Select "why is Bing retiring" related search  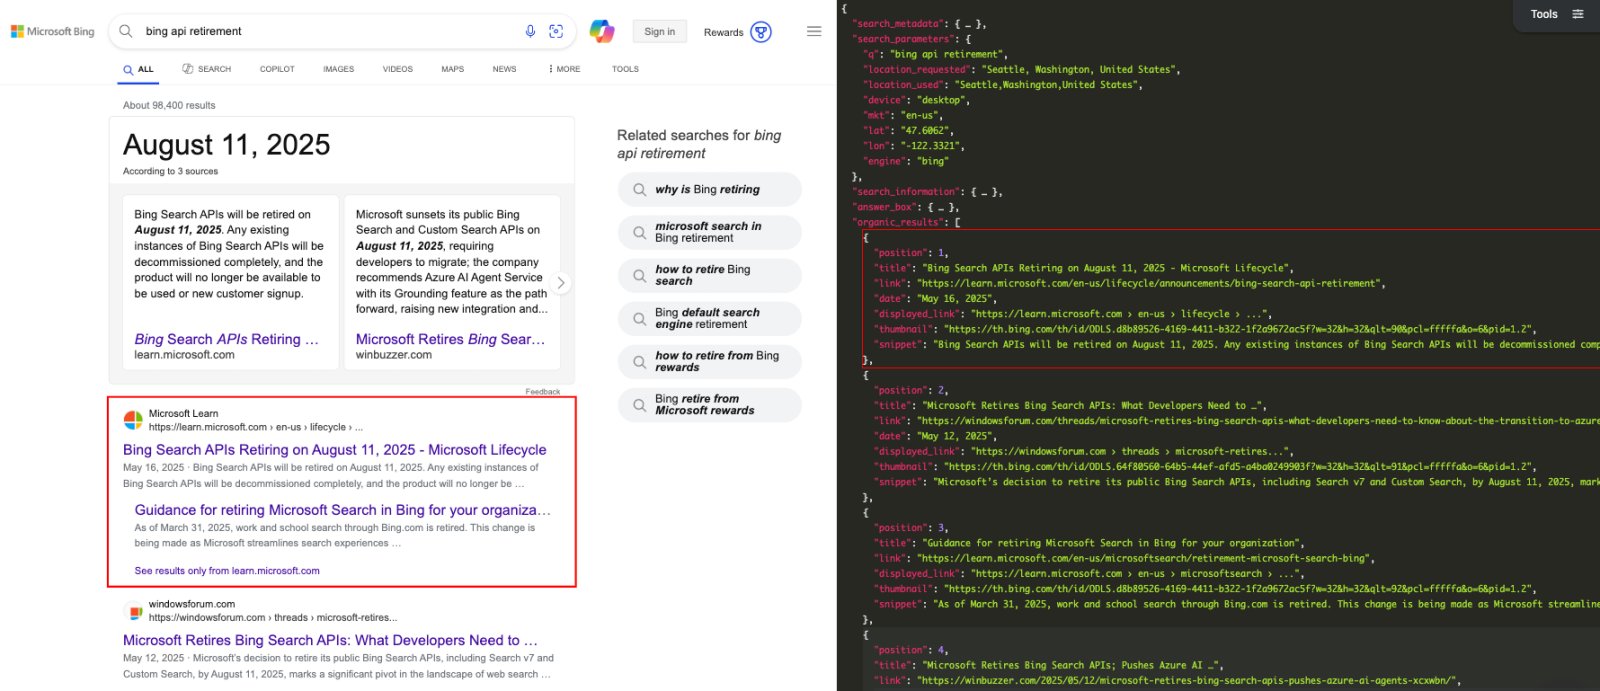(707, 189)
